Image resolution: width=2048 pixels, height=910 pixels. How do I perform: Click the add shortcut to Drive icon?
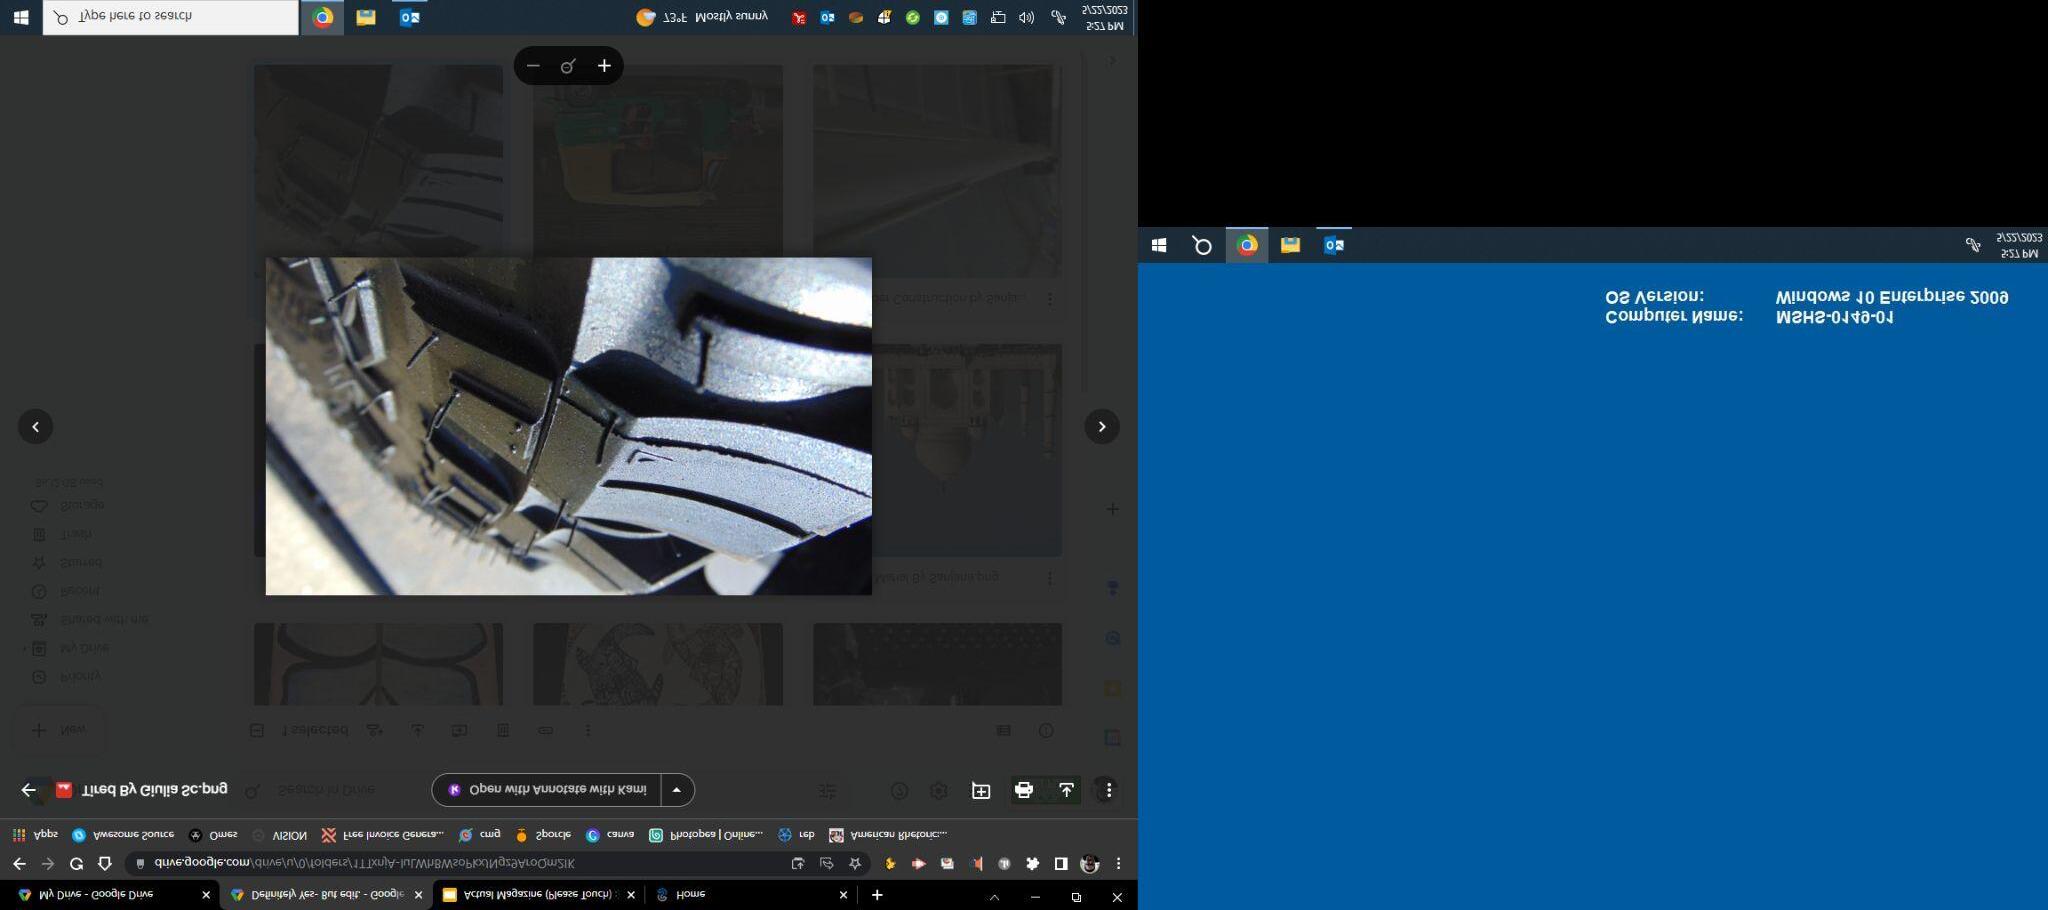click(981, 790)
